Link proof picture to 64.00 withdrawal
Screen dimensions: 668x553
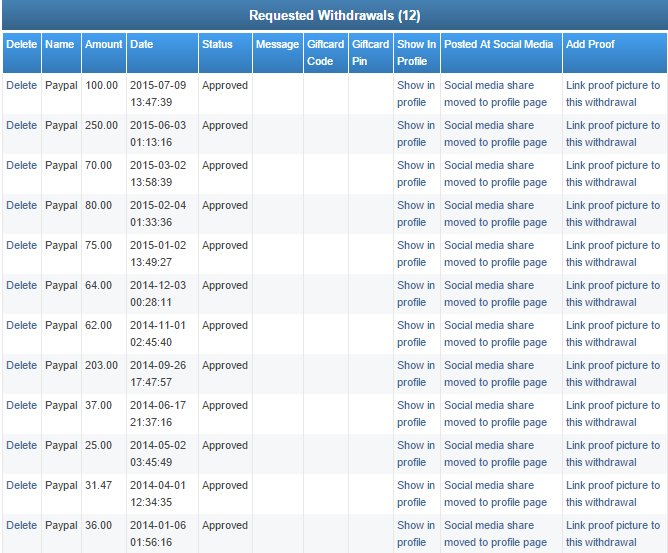pyautogui.click(x=613, y=294)
